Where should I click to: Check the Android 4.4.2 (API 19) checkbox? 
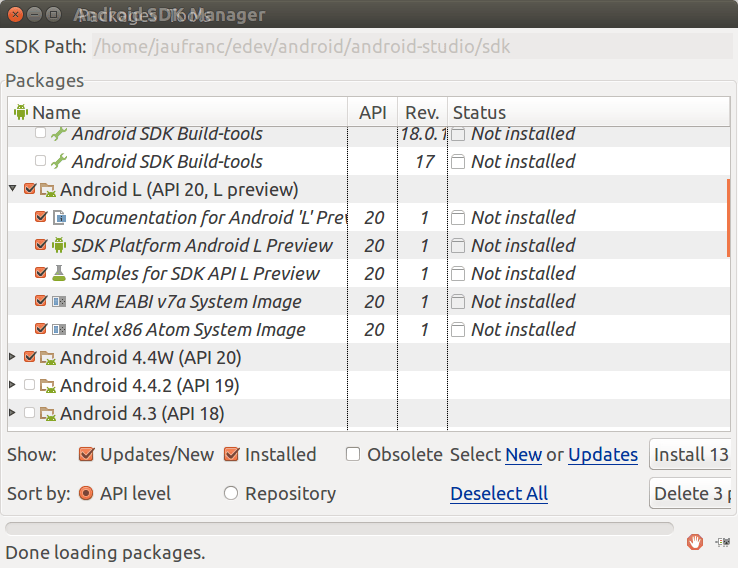(x=29, y=385)
